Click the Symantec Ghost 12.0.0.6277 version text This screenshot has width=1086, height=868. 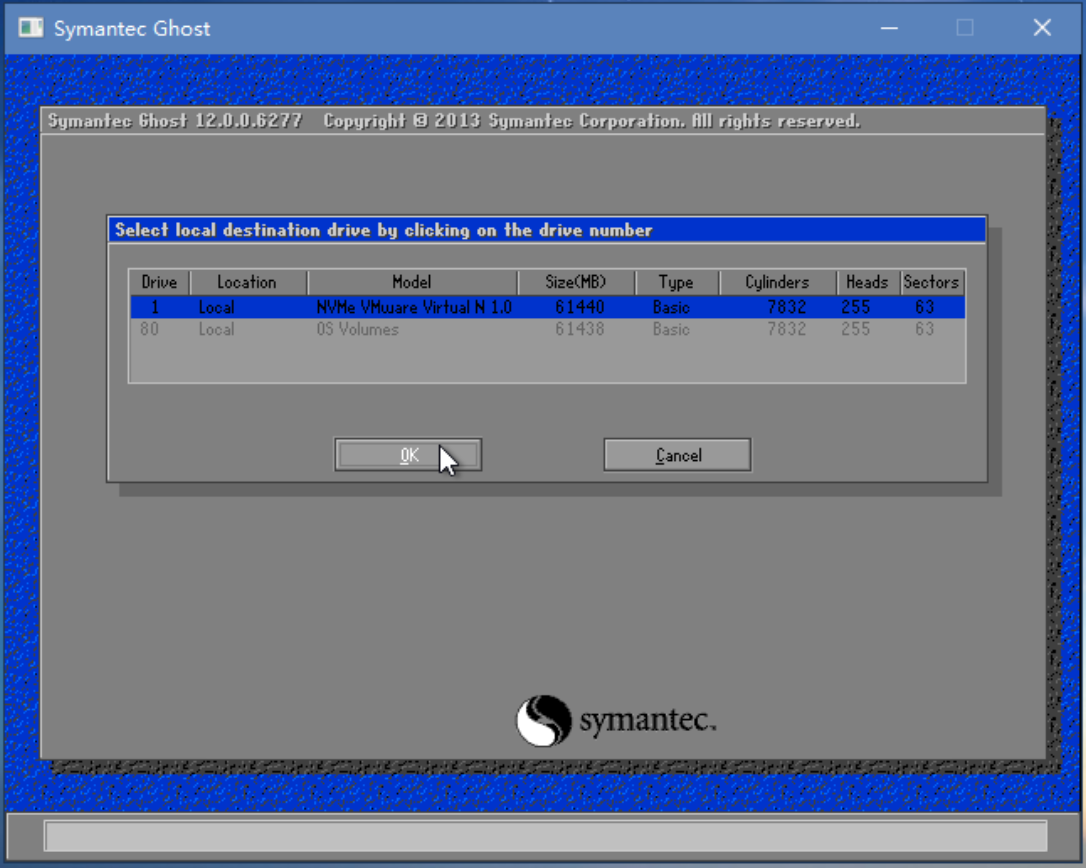pos(175,121)
